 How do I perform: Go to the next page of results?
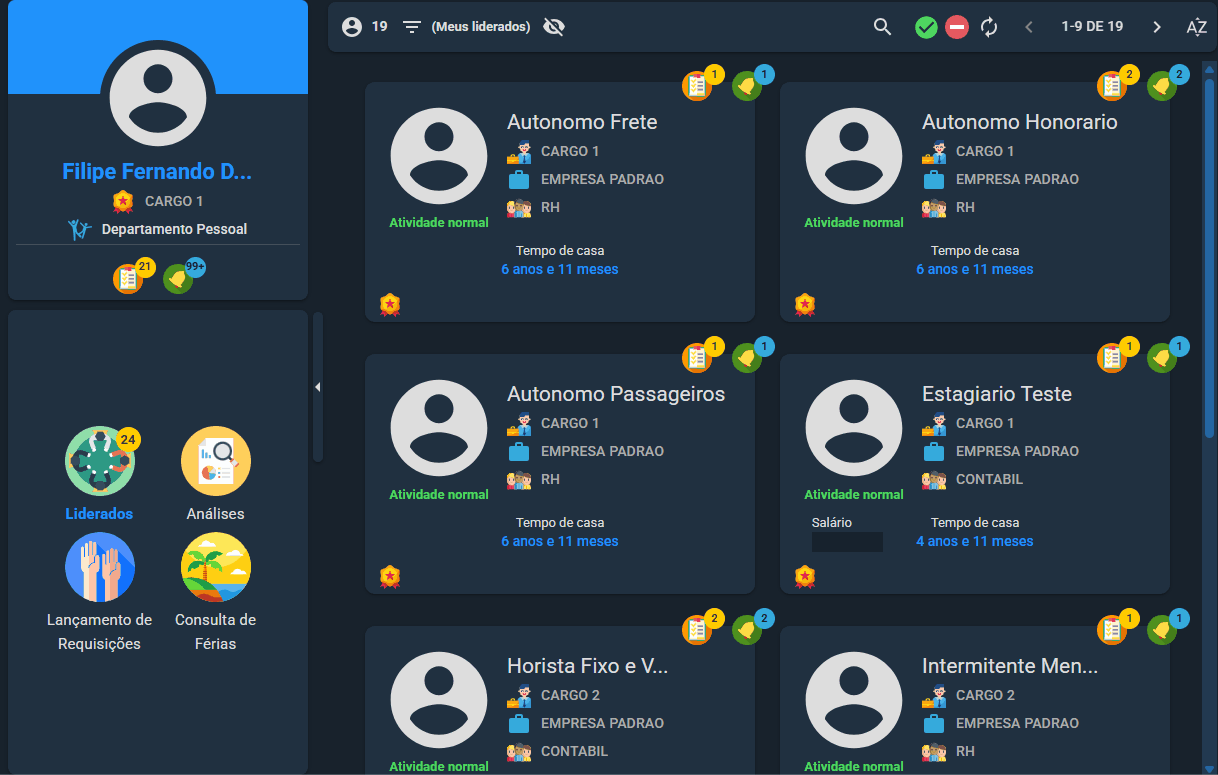pos(1157,27)
